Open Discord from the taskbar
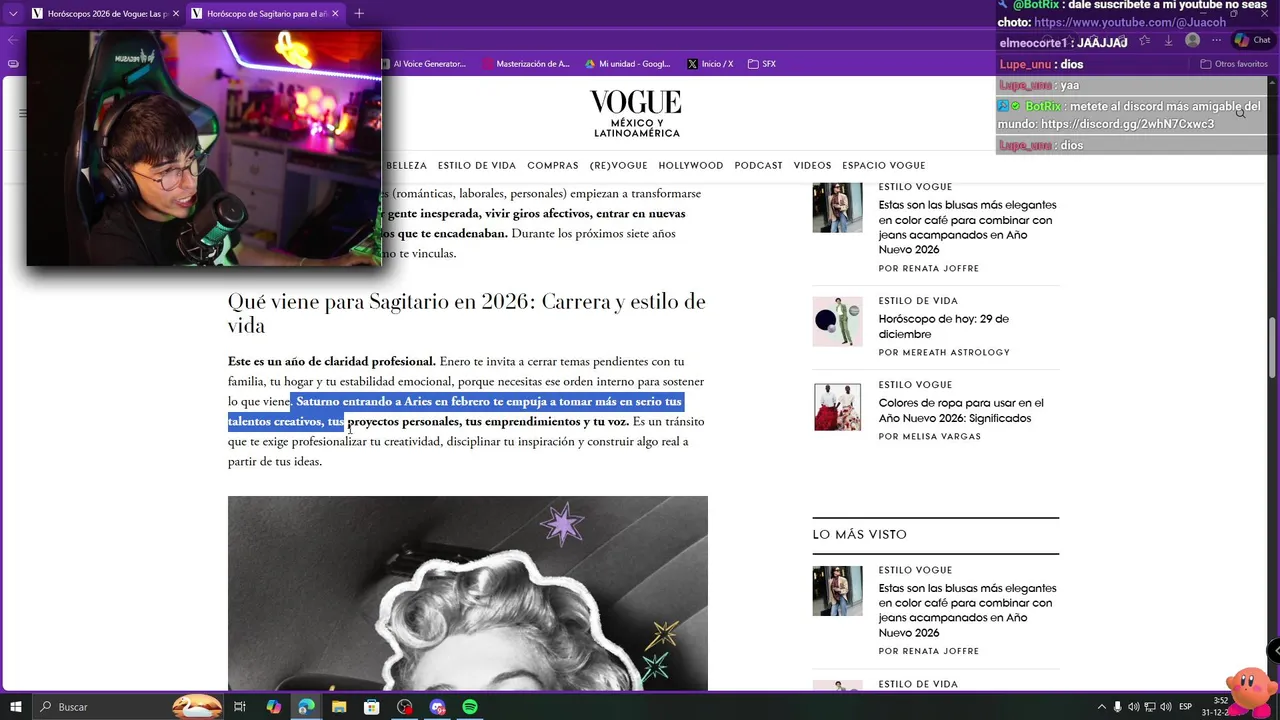The height and width of the screenshot is (720, 1280). (437, 707)
